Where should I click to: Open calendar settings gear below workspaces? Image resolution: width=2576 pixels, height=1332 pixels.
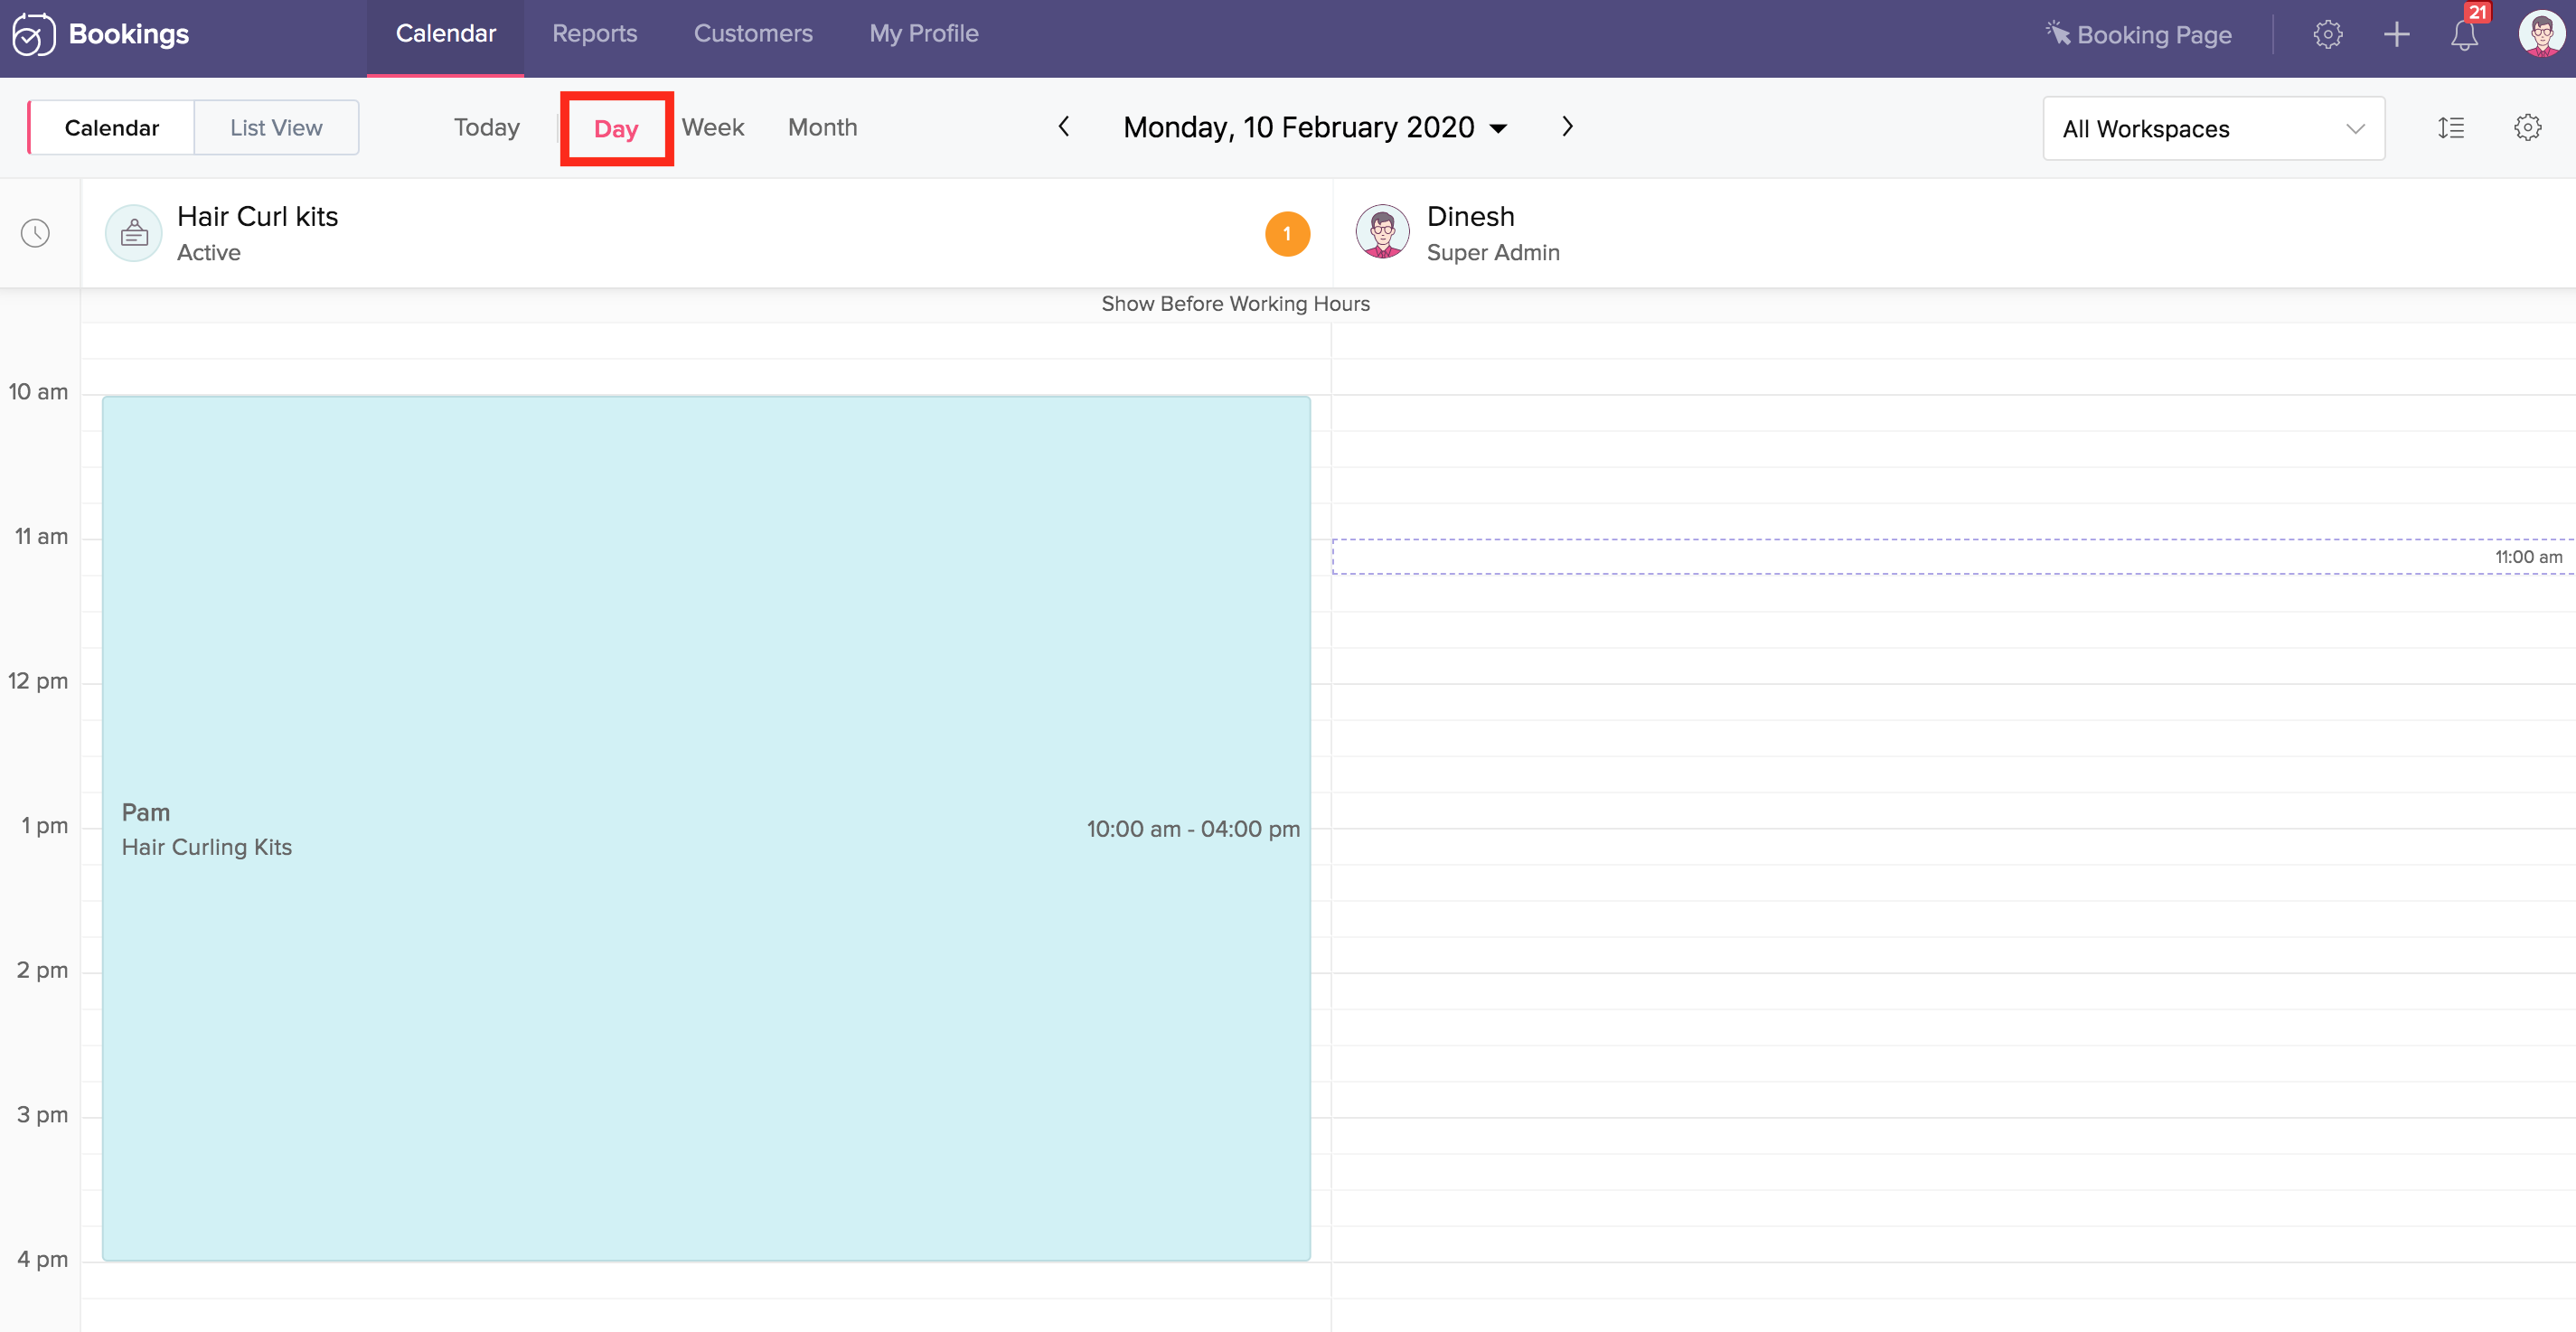(x=2527, y=128)
